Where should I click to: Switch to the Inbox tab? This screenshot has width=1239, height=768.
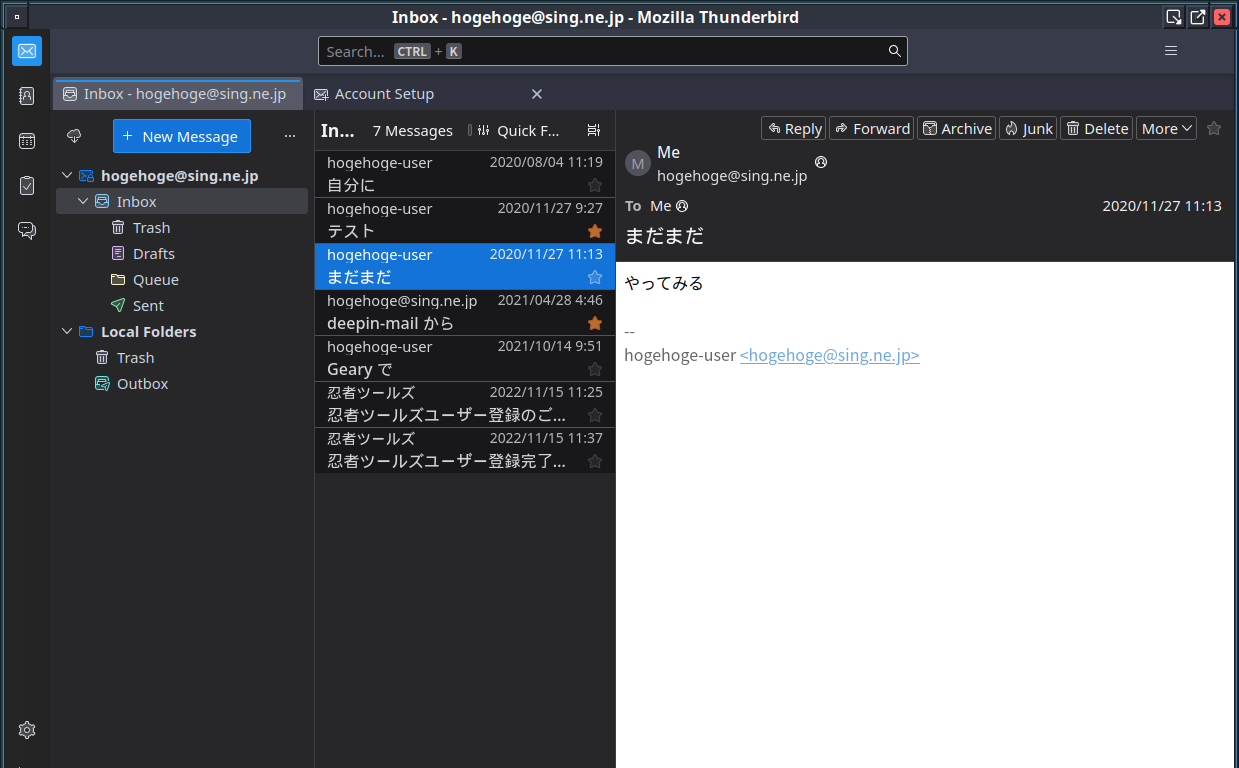coord(177,94)
